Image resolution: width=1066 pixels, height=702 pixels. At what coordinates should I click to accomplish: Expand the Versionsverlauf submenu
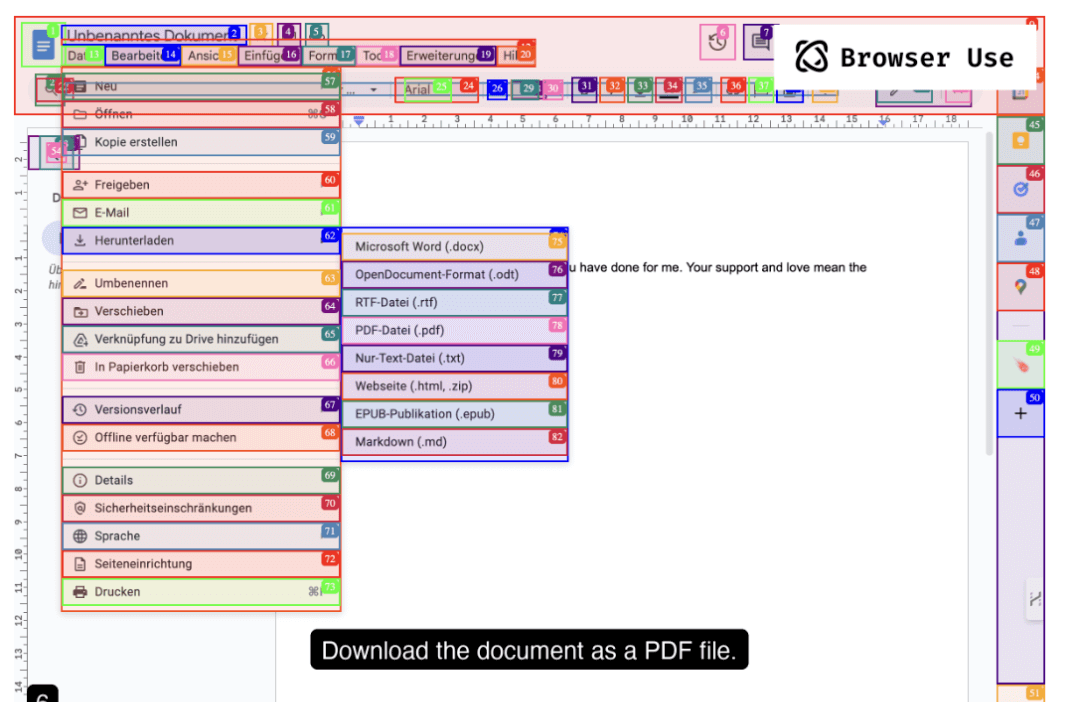(201, 410)
